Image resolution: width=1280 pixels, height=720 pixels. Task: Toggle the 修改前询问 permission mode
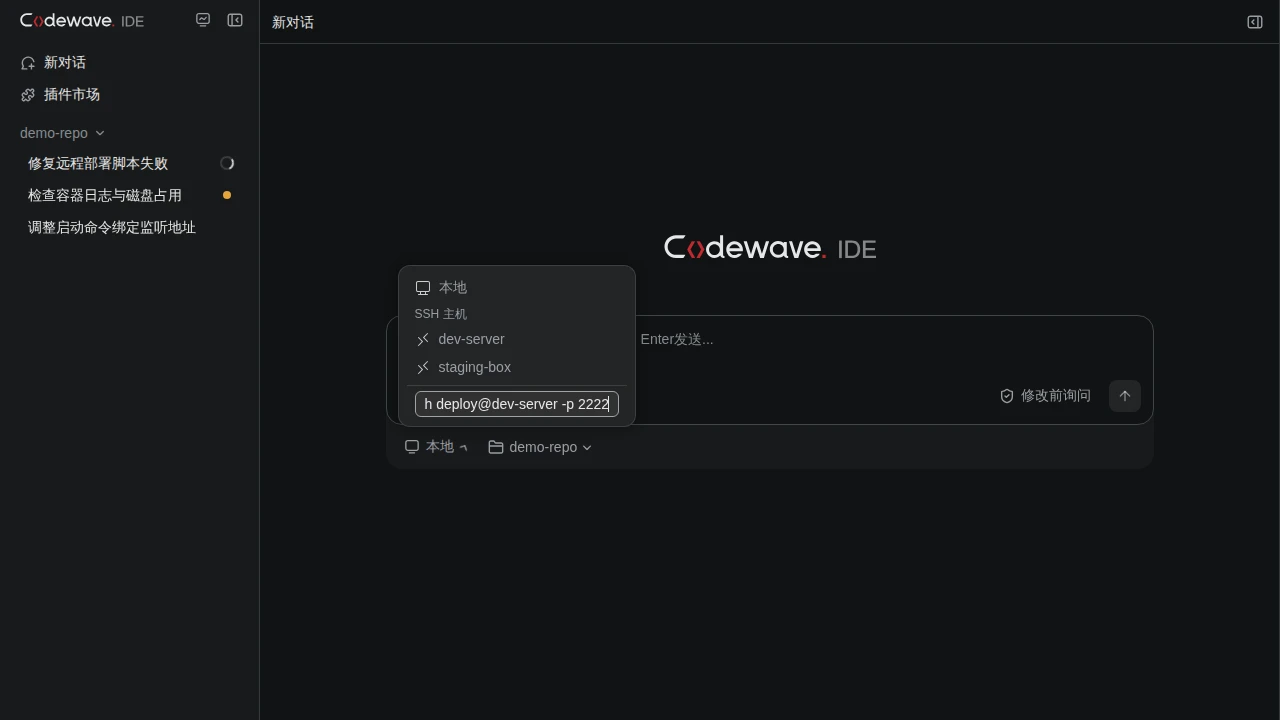coord(1046,396)
